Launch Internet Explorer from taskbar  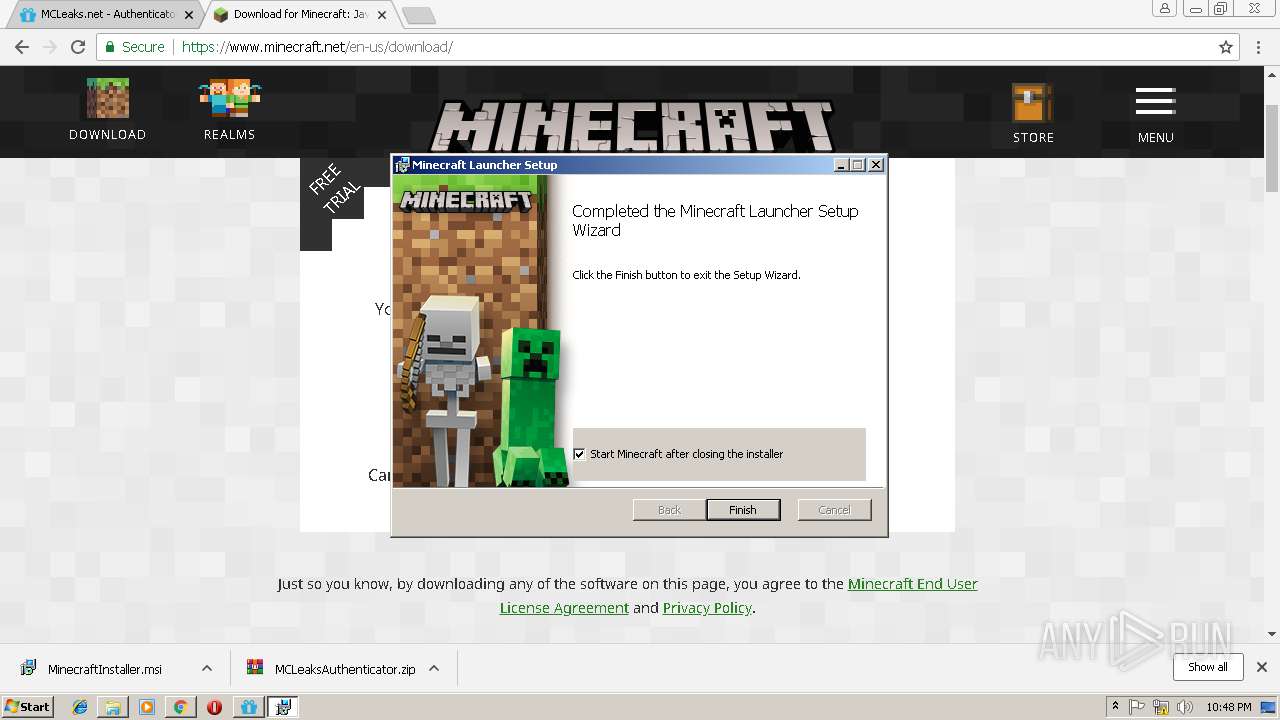tap(80, 707)
